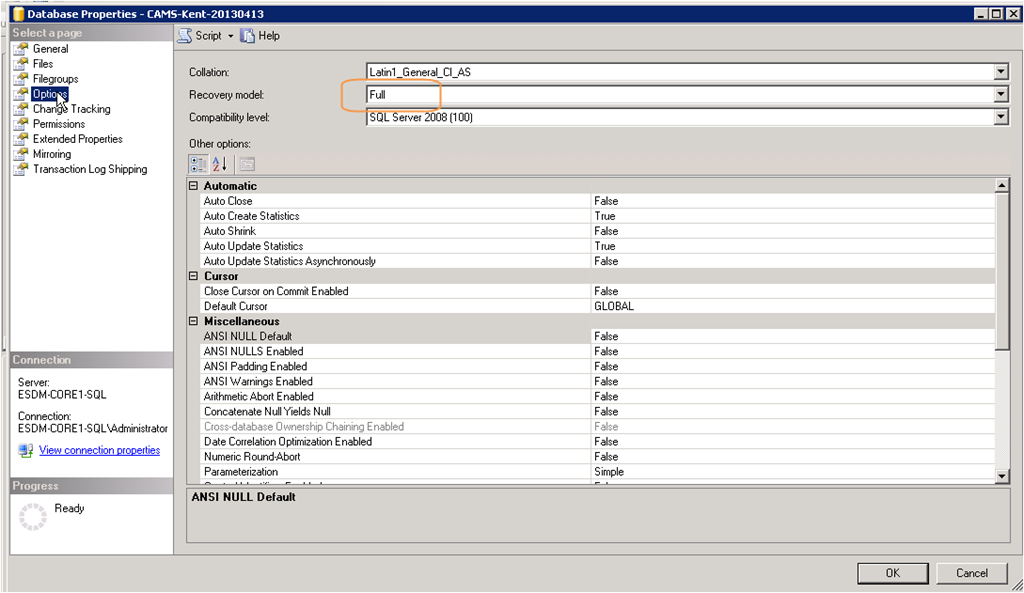Open the General page icon
This screenshot has width=1024, height=593.
click(x=20, y=49)
